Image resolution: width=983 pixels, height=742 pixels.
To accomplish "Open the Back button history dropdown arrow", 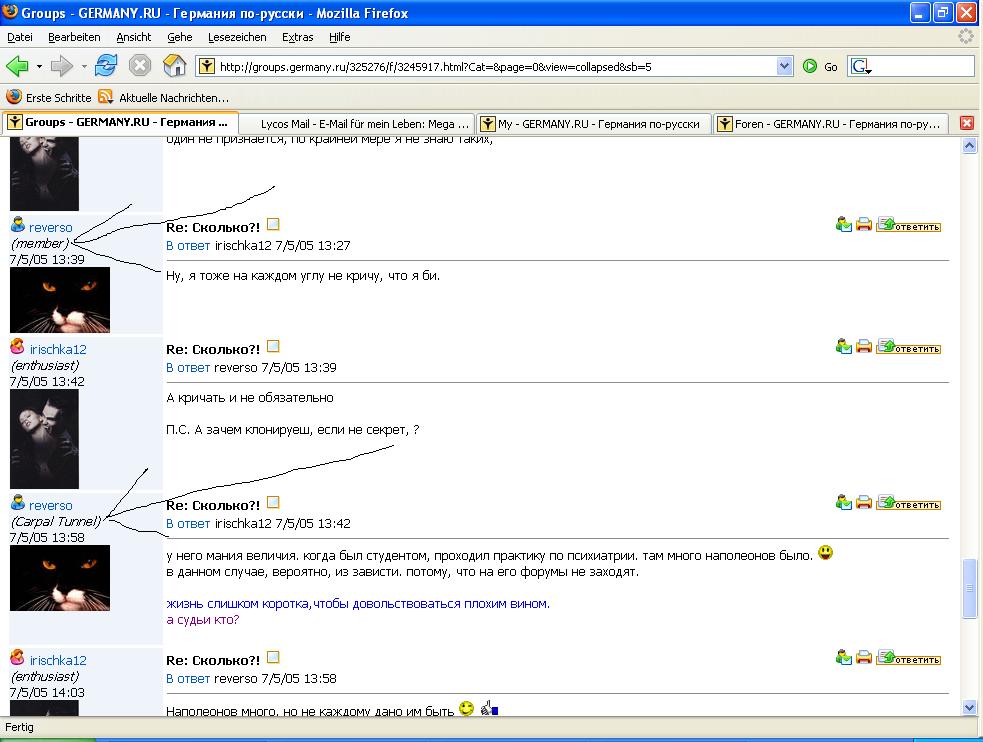I will 39,66.
